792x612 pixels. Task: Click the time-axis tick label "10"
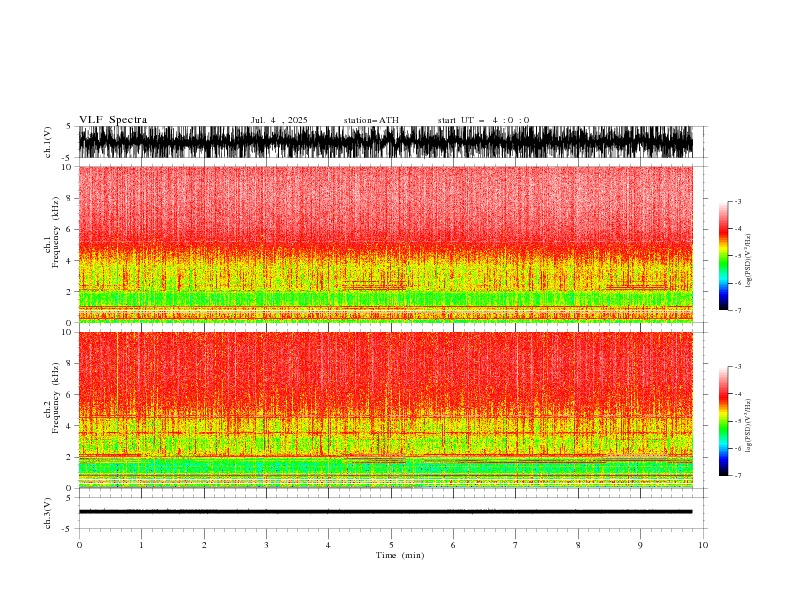(703, 545)
